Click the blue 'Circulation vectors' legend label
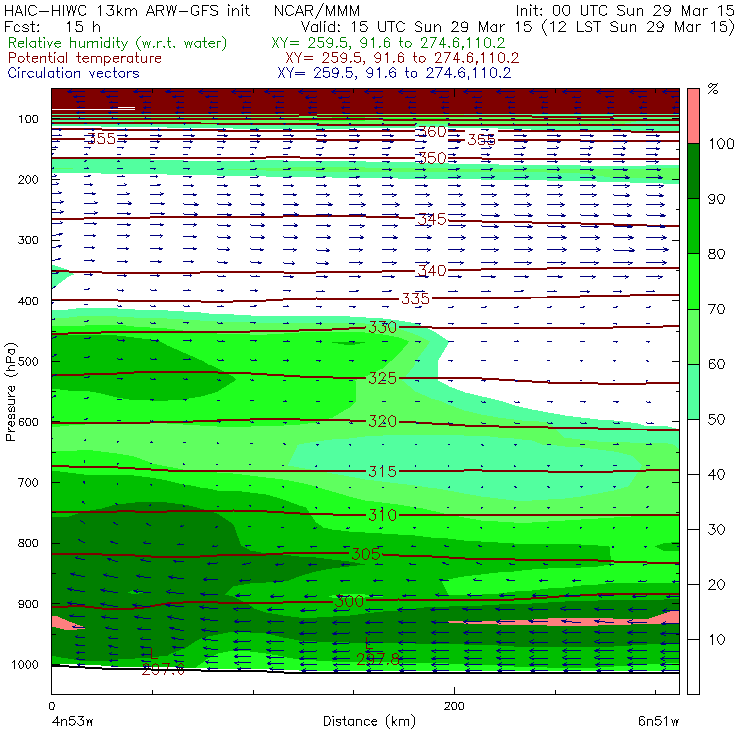The width and height of the screenshot is (740, 740). [x=73, y=73]
